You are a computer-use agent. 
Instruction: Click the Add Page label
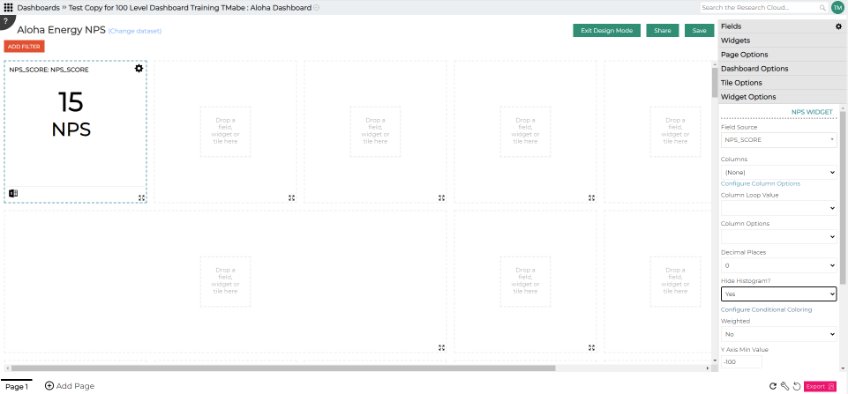[75, 386]
